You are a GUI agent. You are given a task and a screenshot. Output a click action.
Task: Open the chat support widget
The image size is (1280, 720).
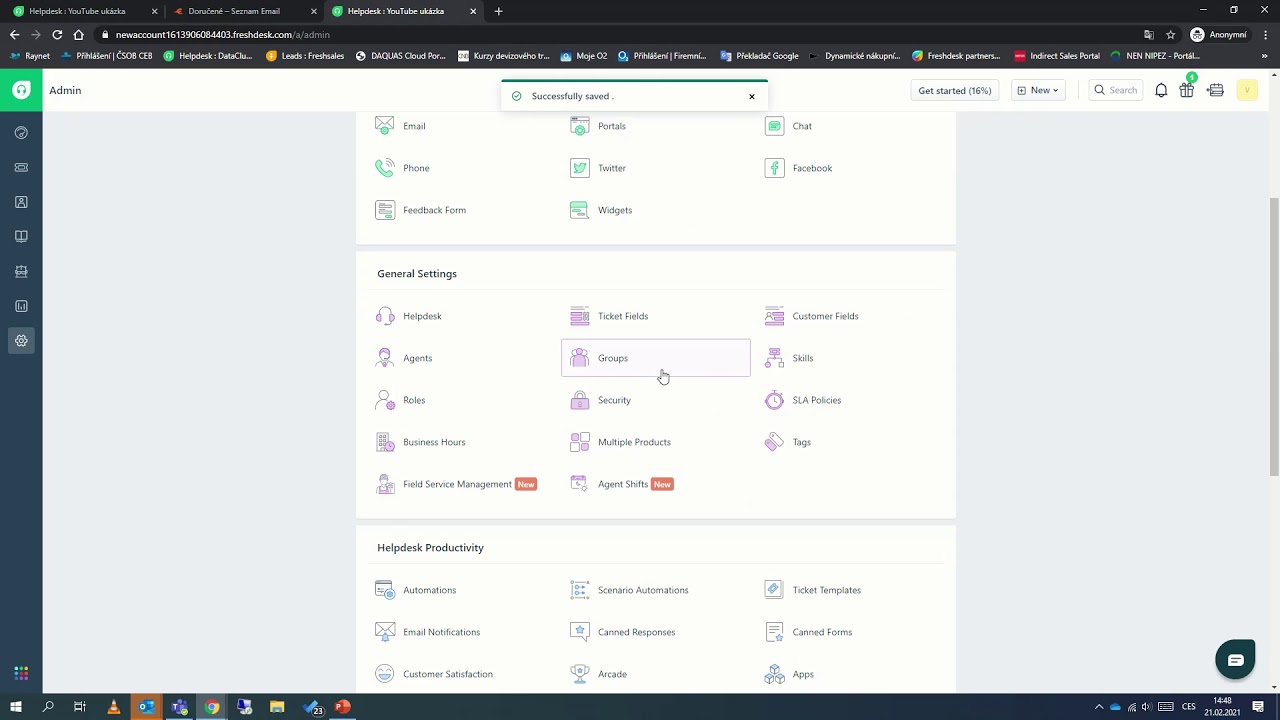[x=1235, y=660]
